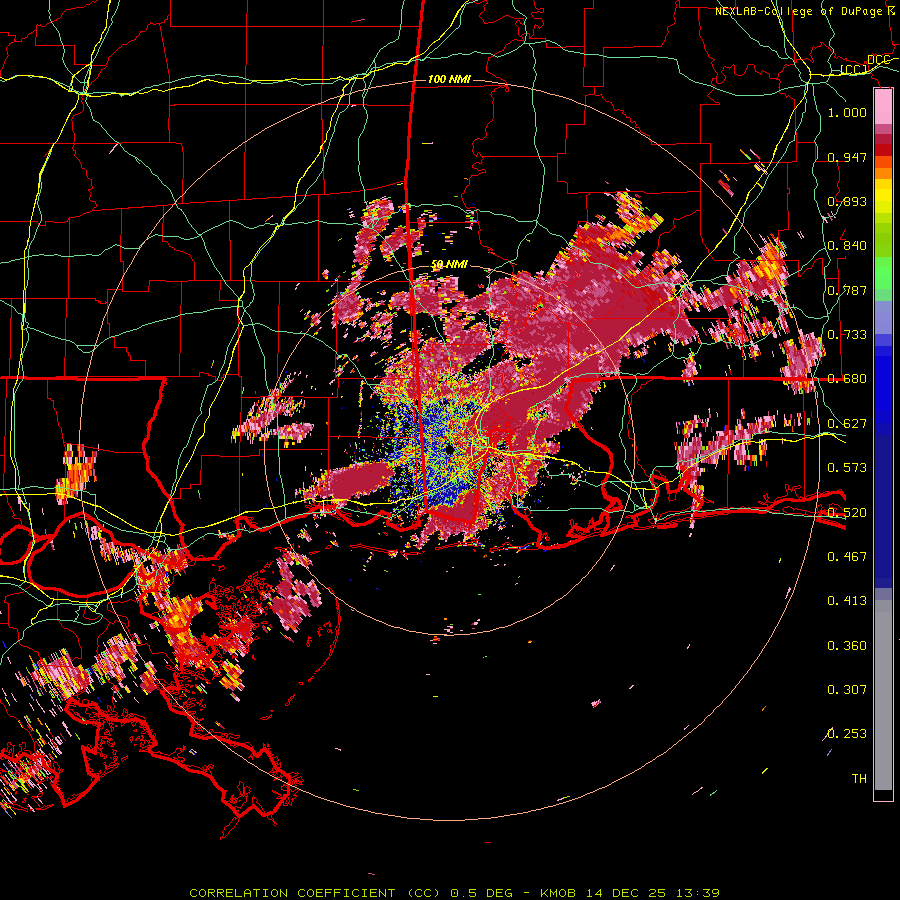Click the 100 NMI range ring label
The image size is (900, 900).
(449, 79)
